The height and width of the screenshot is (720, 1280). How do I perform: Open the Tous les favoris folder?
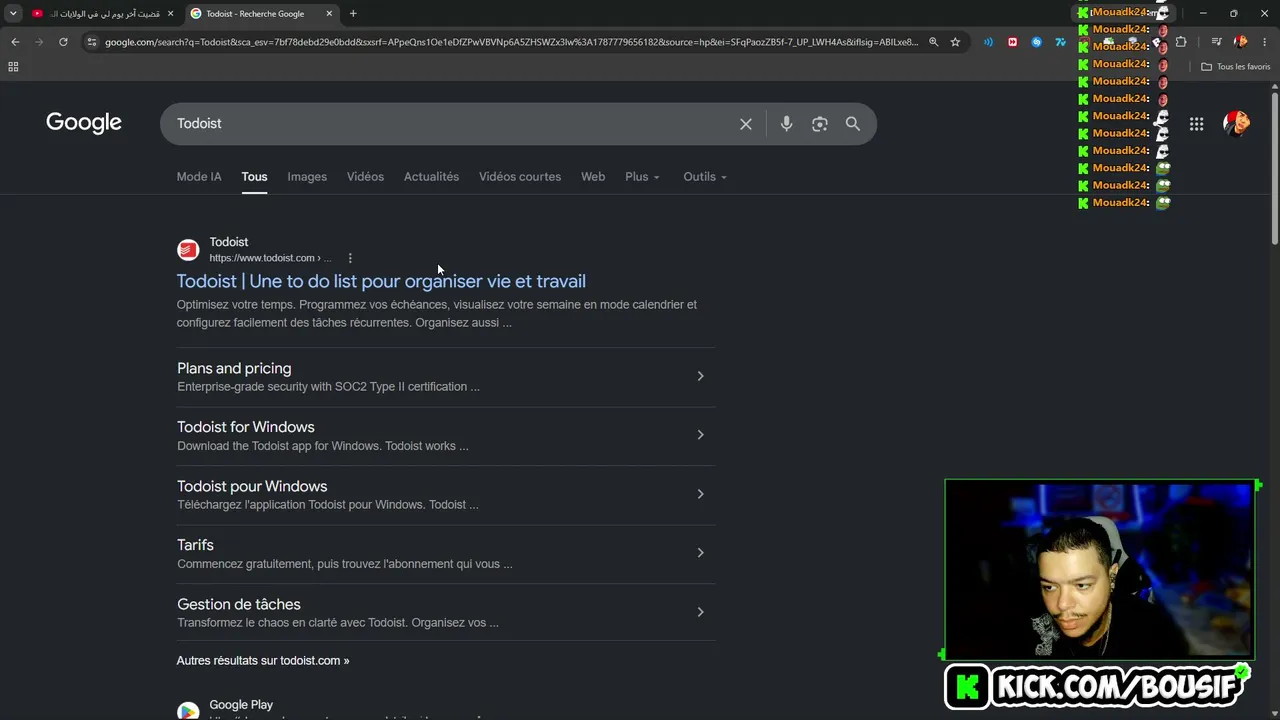(x=1235, y=67)
